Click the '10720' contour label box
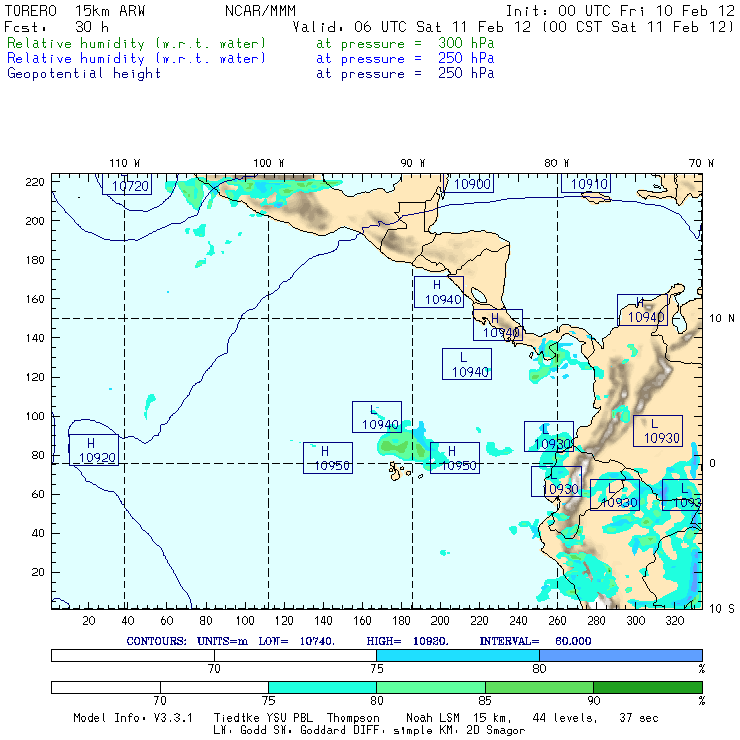The width and height of the screenshot is (740, 740). (x=127, y=185)
